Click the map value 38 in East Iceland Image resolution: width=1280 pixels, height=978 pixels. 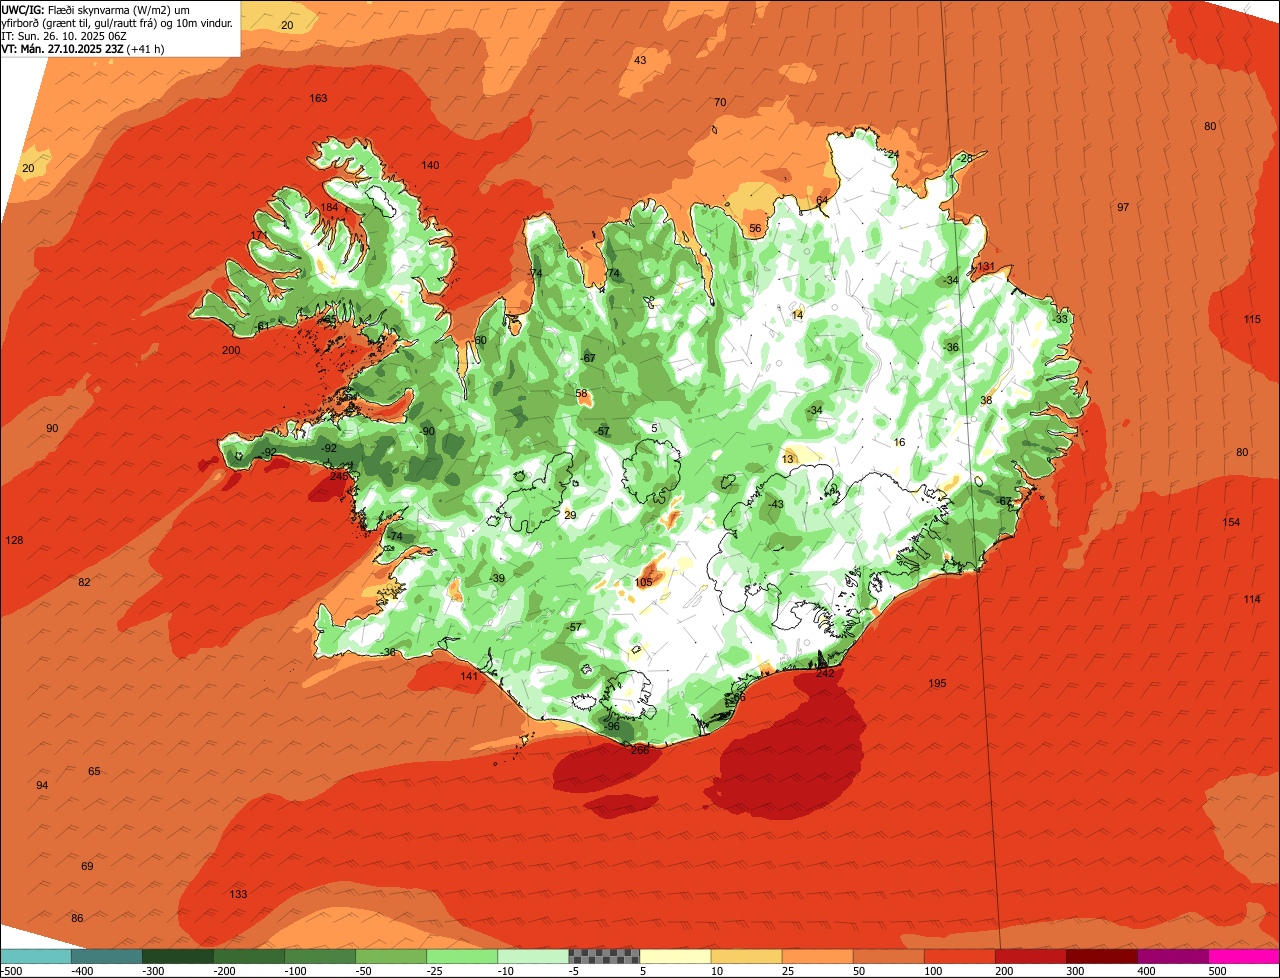[986, 400]
